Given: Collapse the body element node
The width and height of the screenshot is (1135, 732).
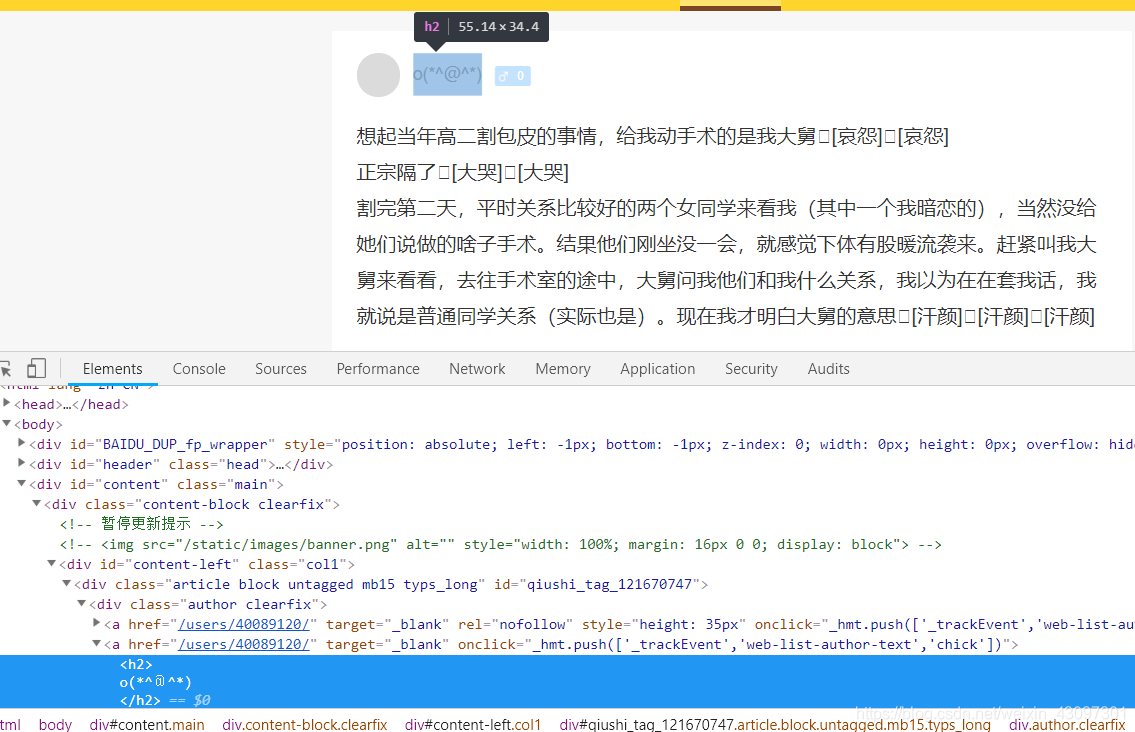Looking at the screenshot, I should click(7, 424).
